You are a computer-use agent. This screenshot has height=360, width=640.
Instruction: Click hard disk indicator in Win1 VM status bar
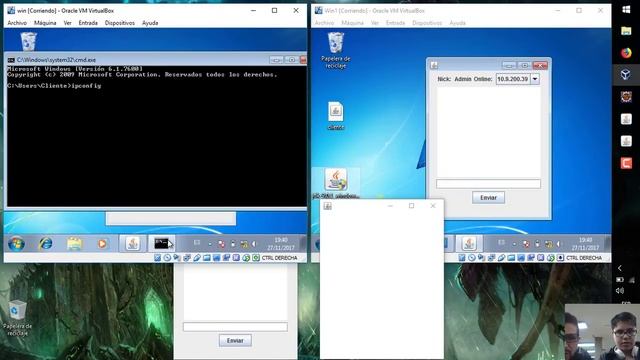[x=462, y=258]
